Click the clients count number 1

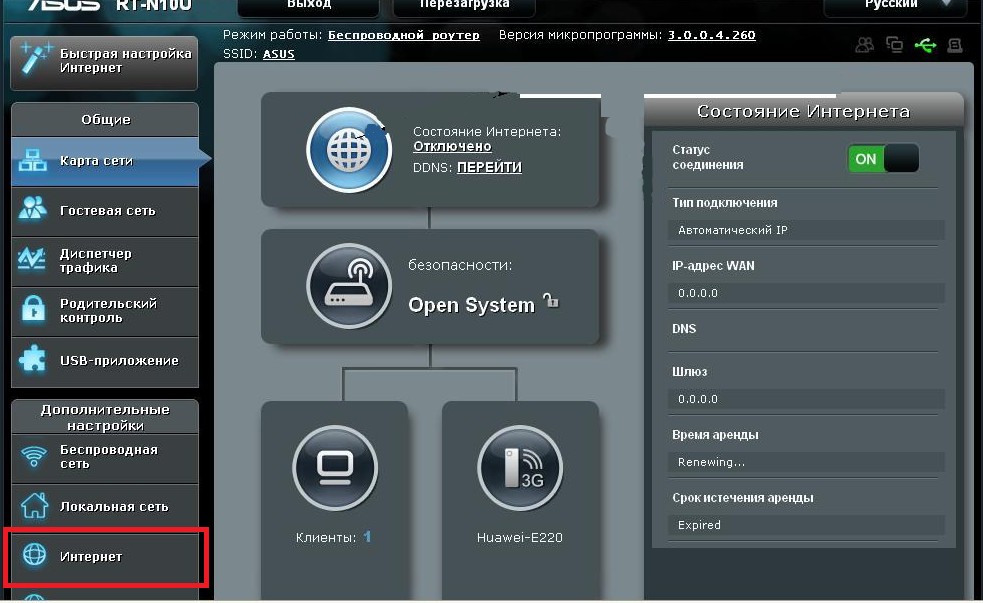(x=367, y=537)
